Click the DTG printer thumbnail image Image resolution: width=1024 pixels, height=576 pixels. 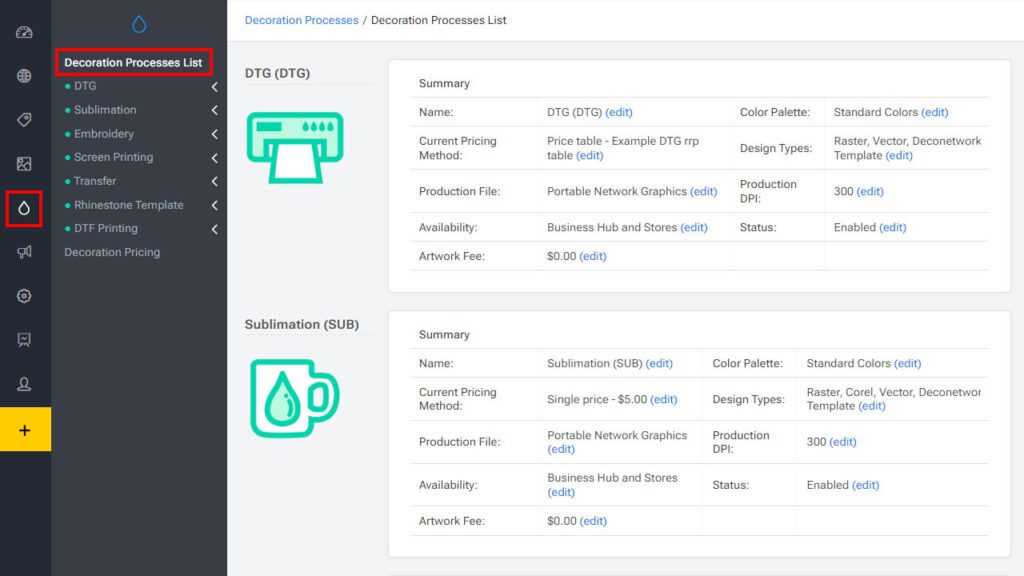tap(294, 148)
